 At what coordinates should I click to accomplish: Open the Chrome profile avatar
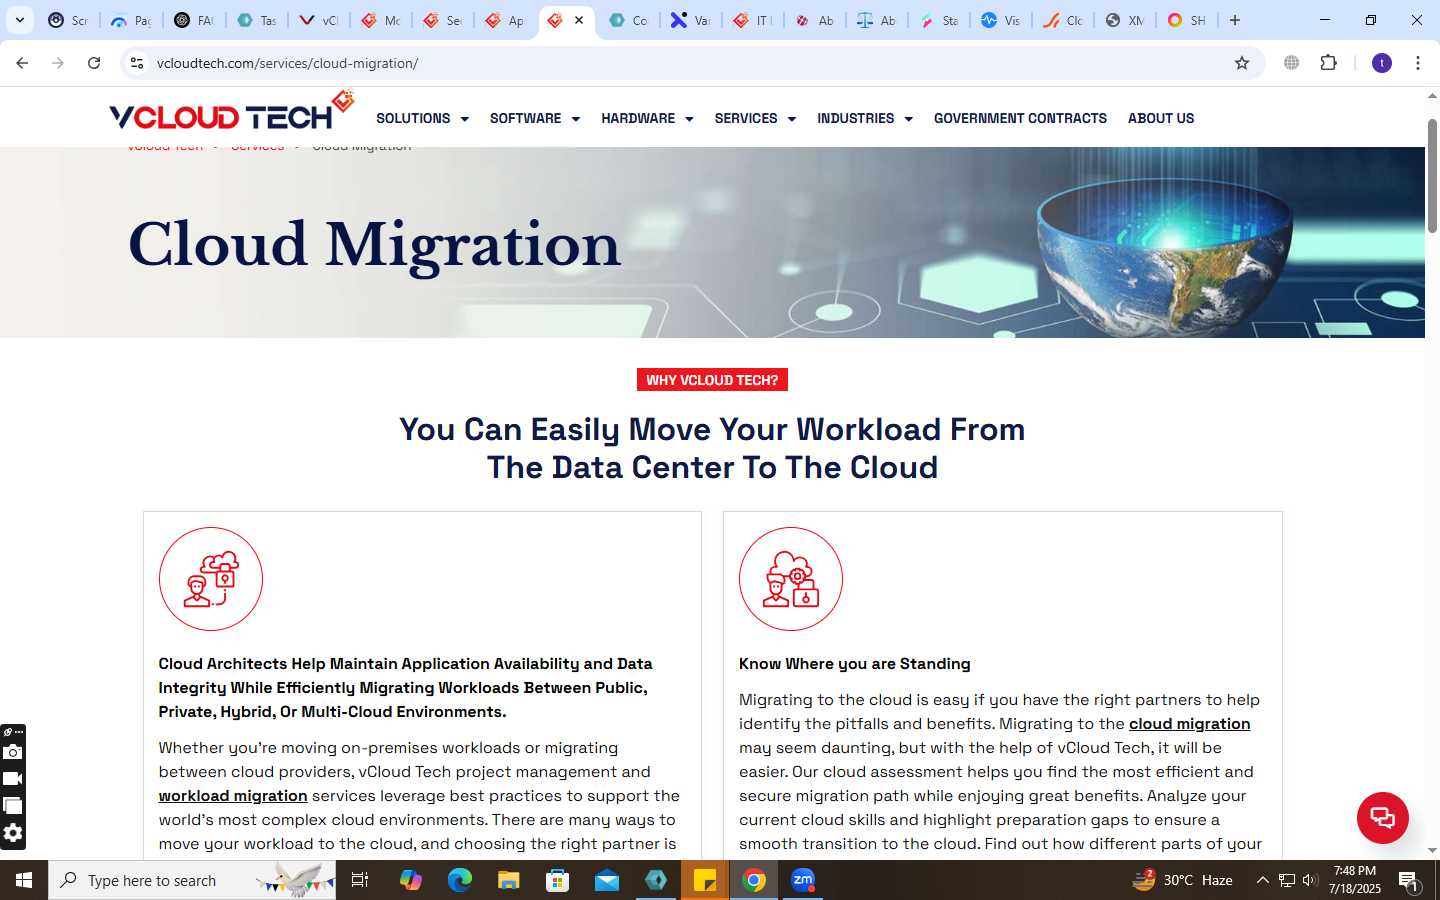pyautogui.click(x=1382, y=63)
